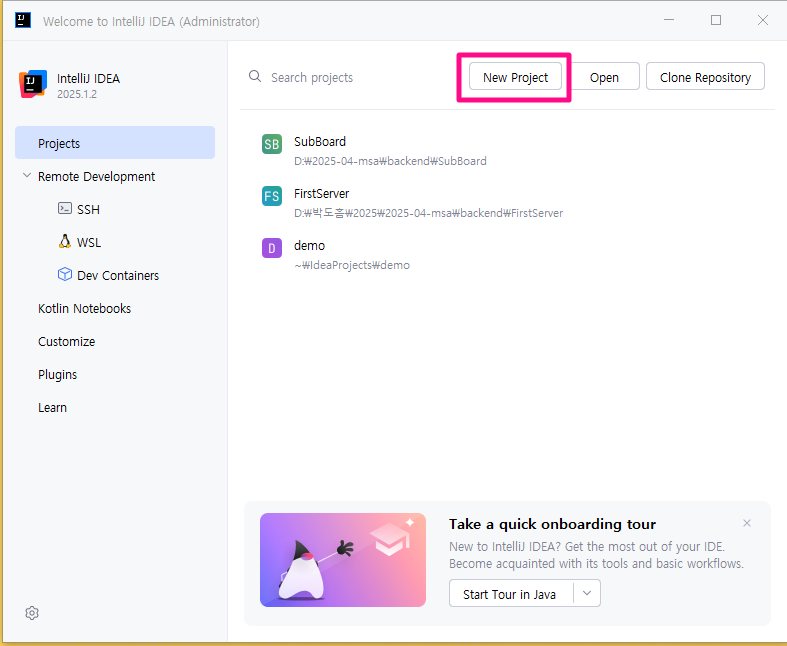The image size is (787, 646).
Task: Maximize the Welcome window
Action: tap(716, 20)
